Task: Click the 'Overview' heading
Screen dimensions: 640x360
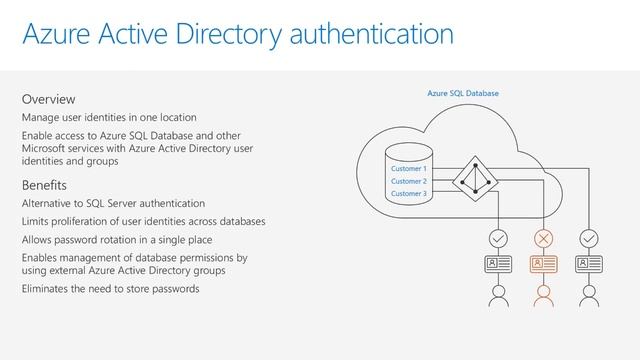Action: pyautogui.click(x=49, y=99)
